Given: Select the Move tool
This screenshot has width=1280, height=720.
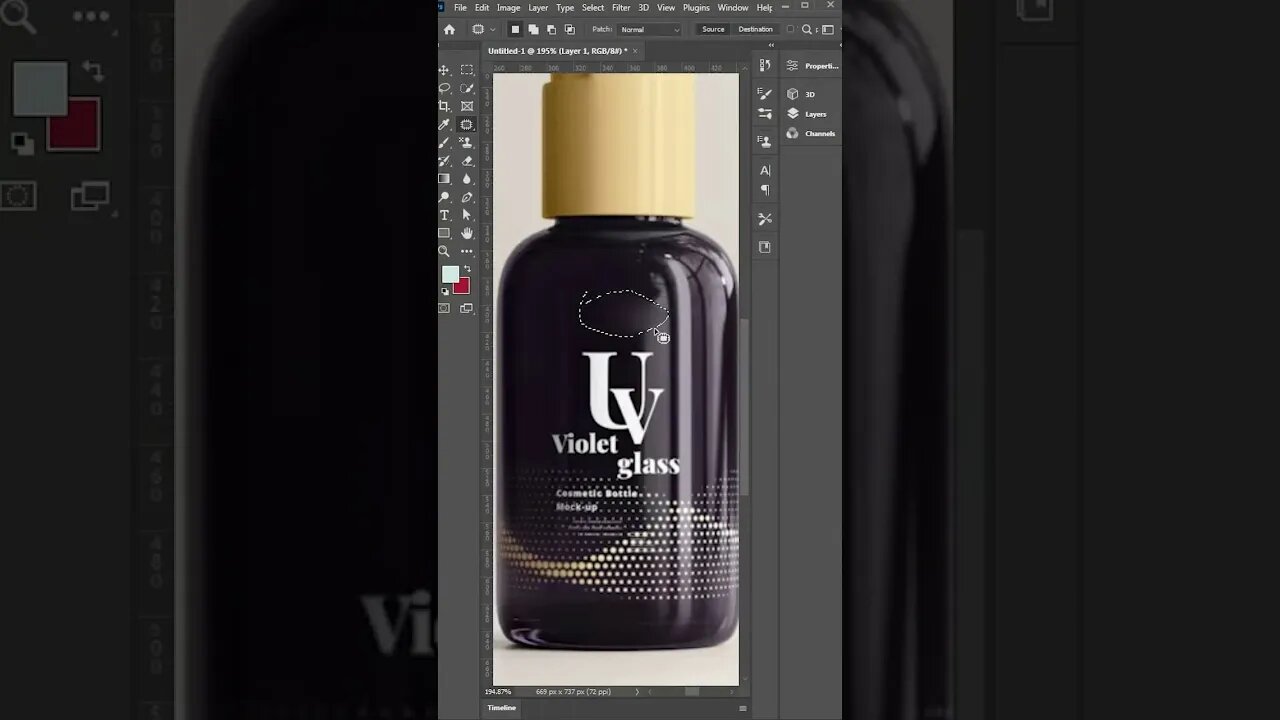Looking at the screenshot, I should pyautogui.click(x=444, y=70).
